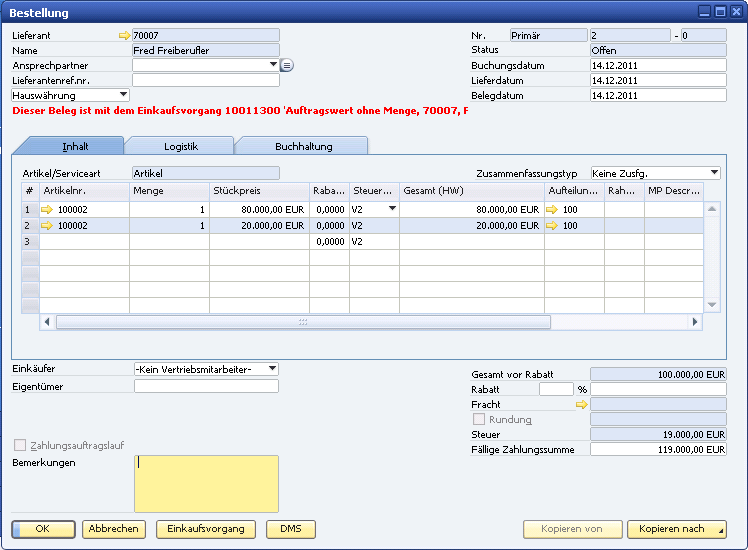The width and height of the screenshot is (748, 550).
Task: Open the Zusammenfassungstyp dropdown
Action: [x=714, y=173]
